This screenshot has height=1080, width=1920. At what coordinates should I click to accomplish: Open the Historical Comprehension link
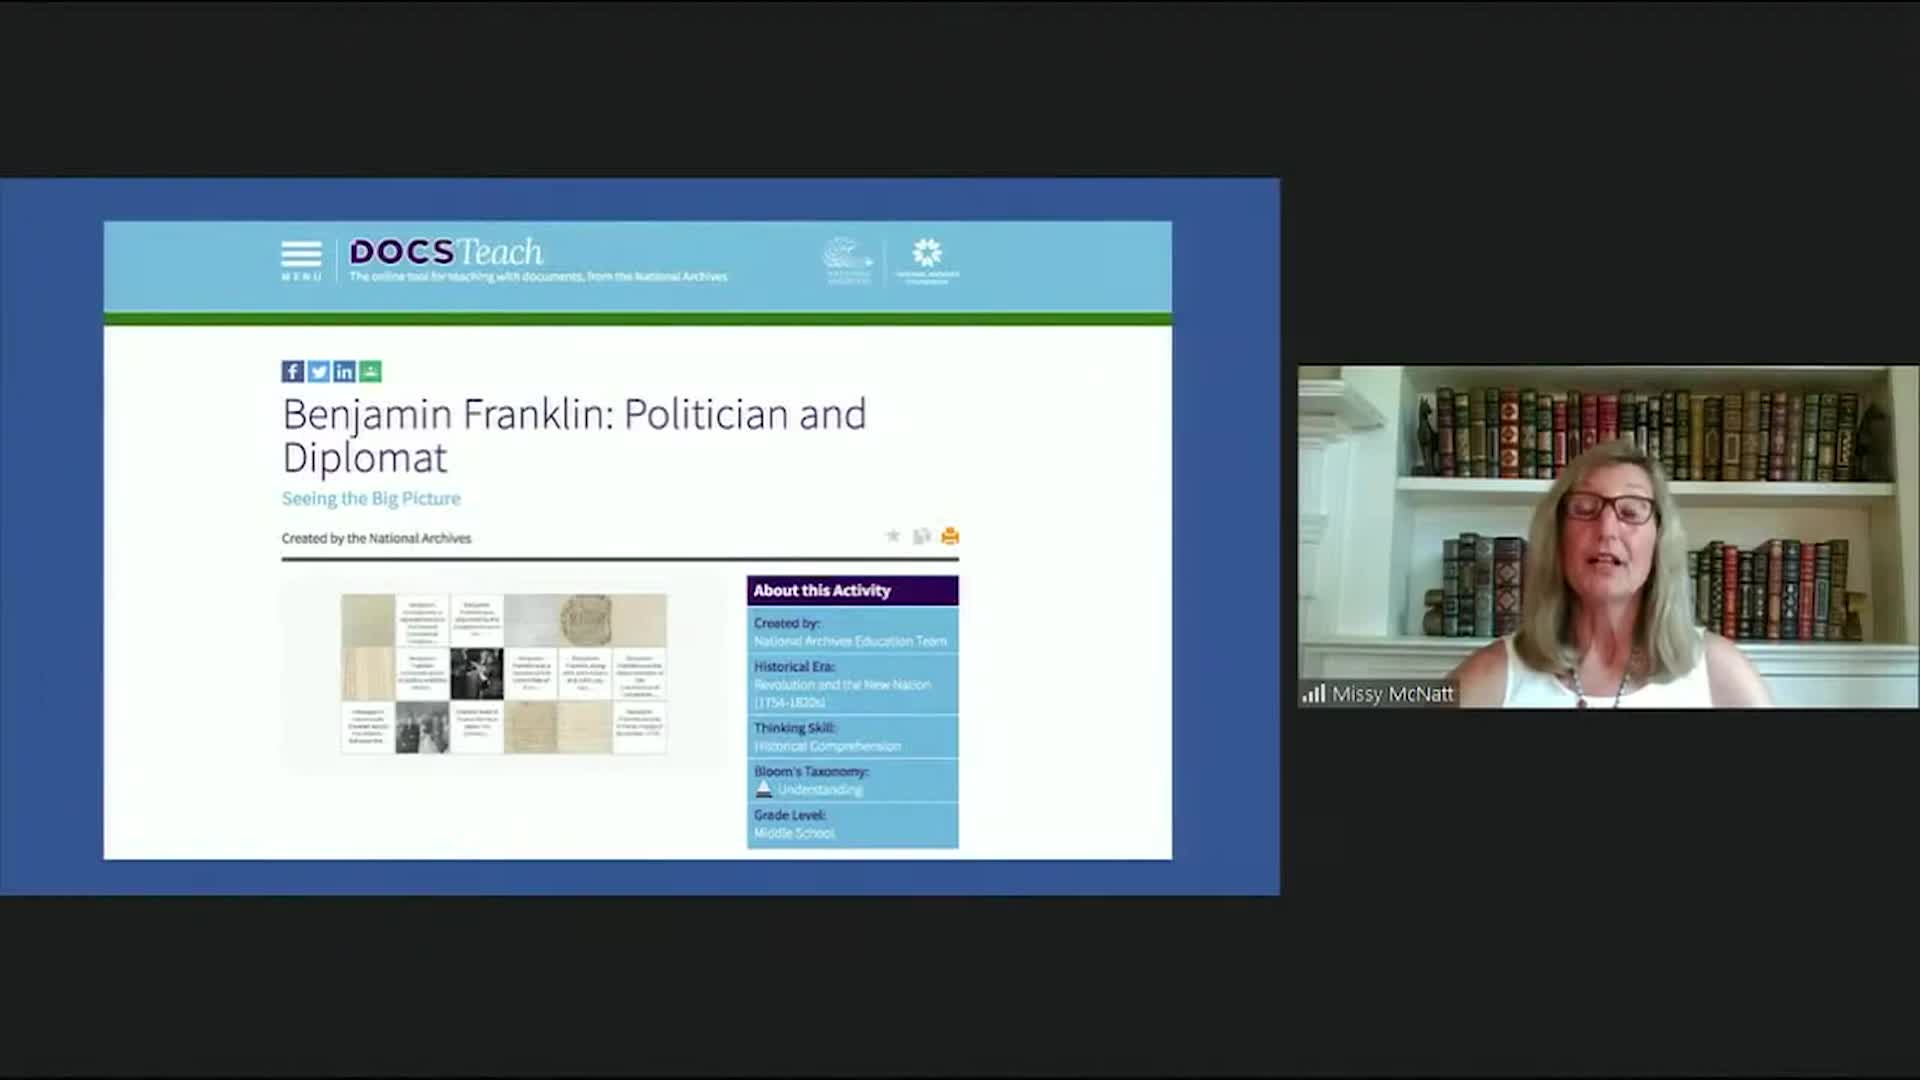(x=827, y=746)
